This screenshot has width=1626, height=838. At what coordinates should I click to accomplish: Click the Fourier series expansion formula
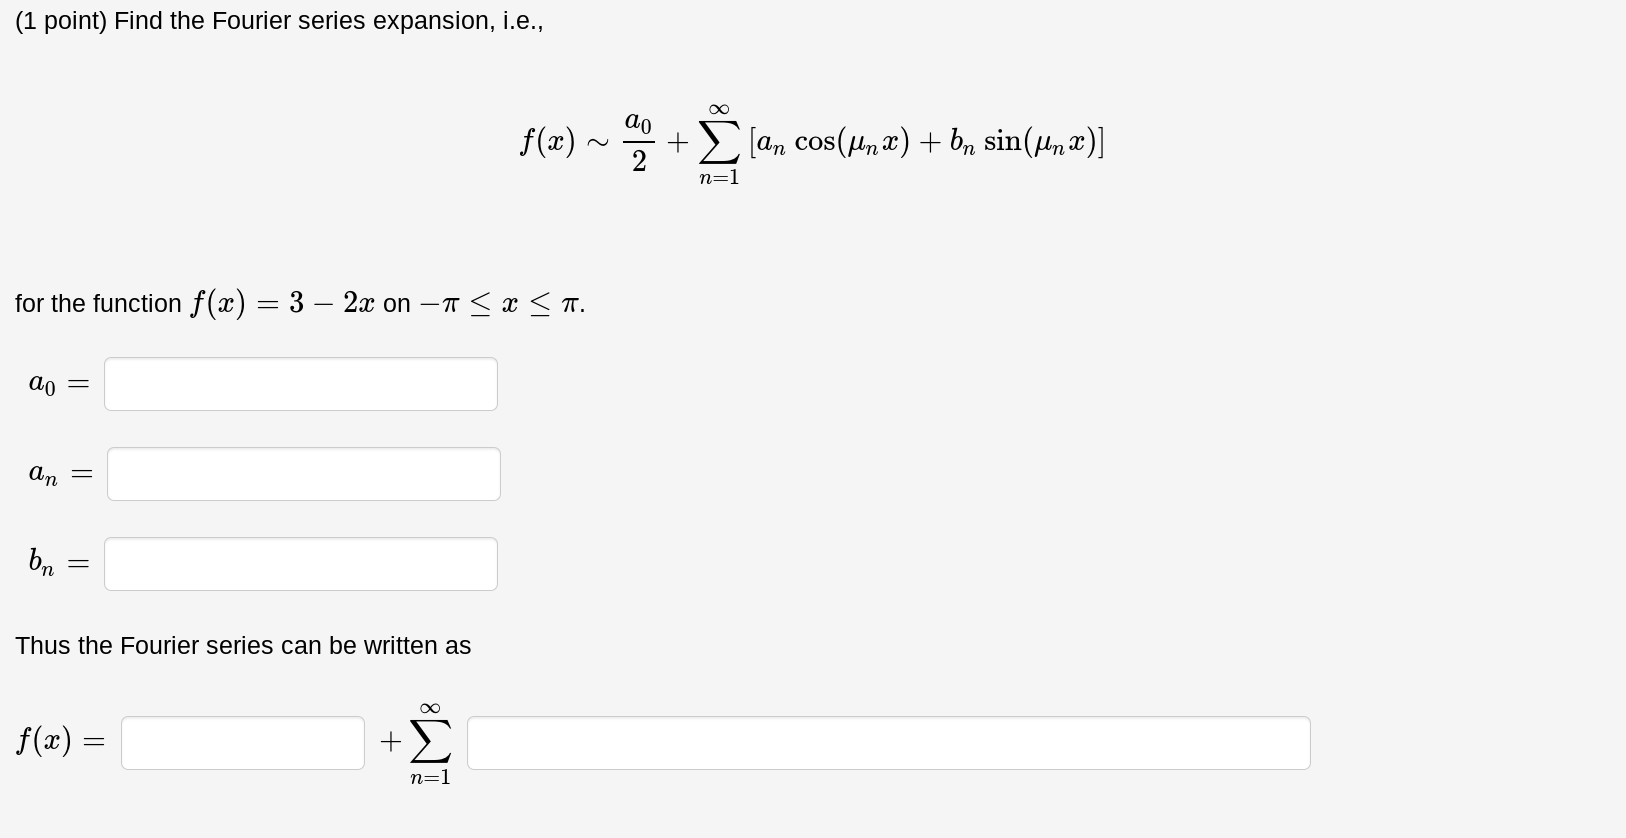pyautogui.click(x=810, y=142)
